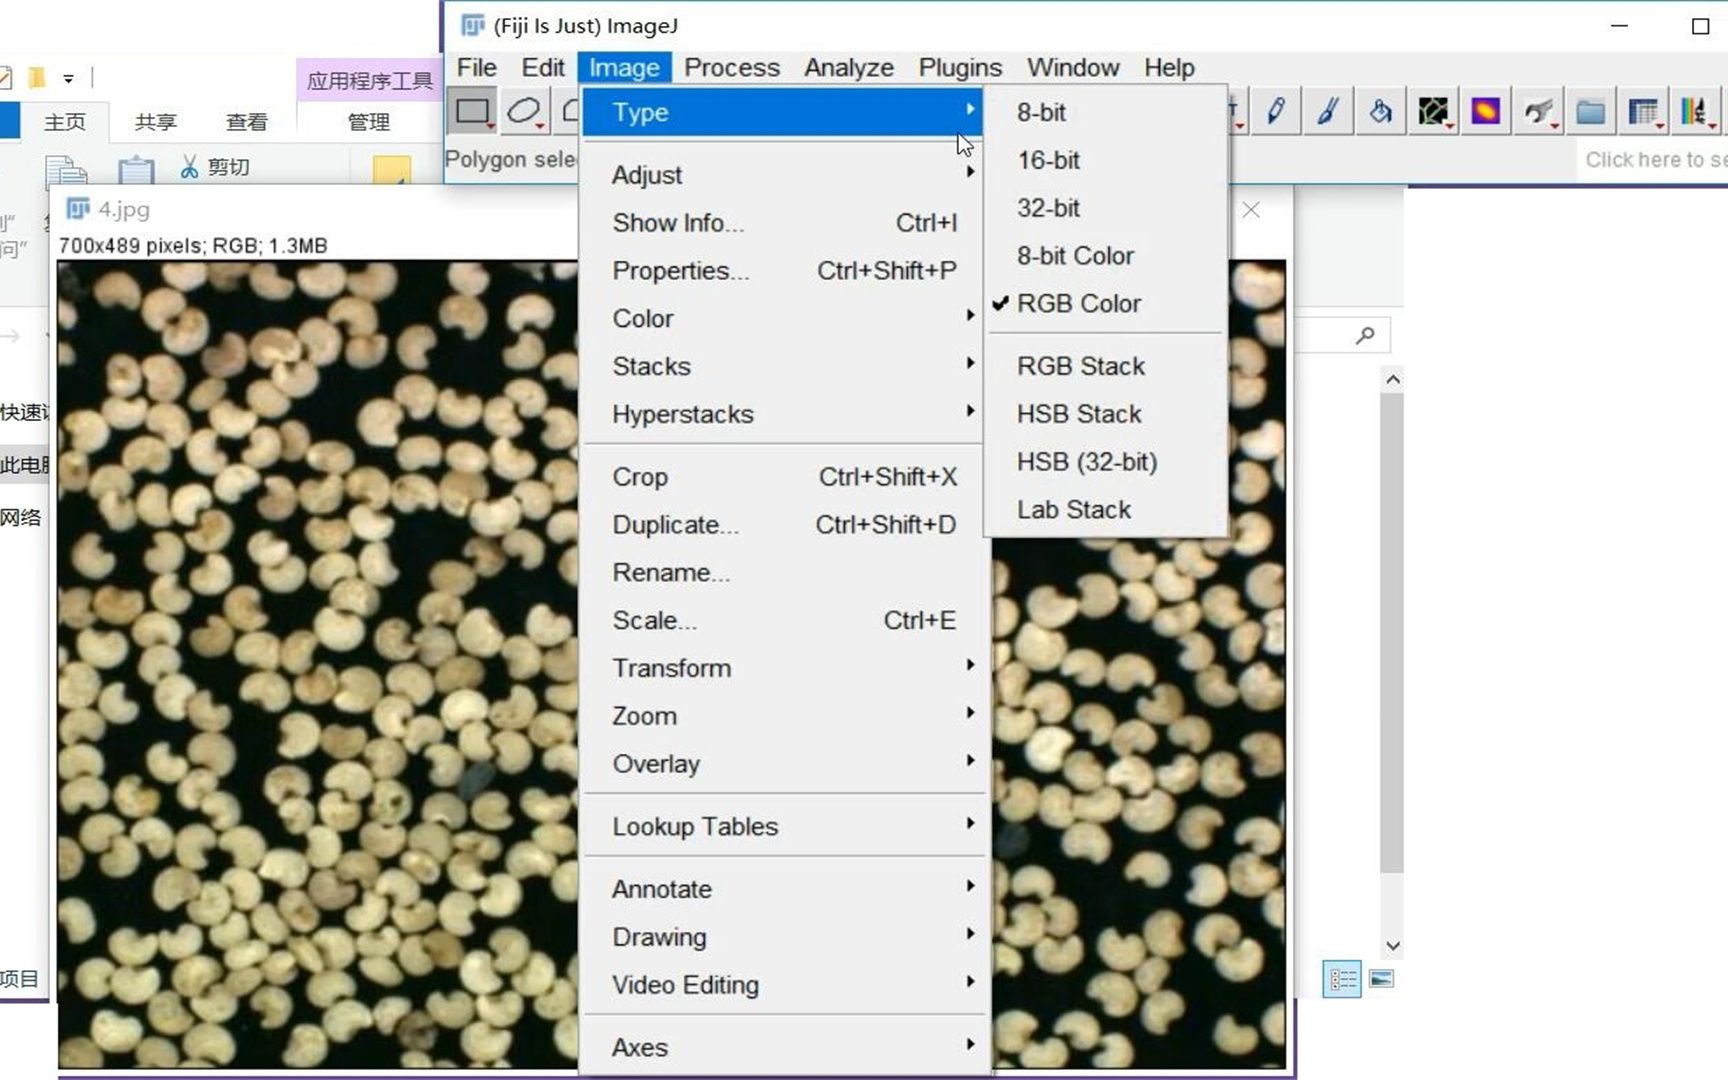
Task: Open the developer menu wrench icon
Action: pos(1539,110)
